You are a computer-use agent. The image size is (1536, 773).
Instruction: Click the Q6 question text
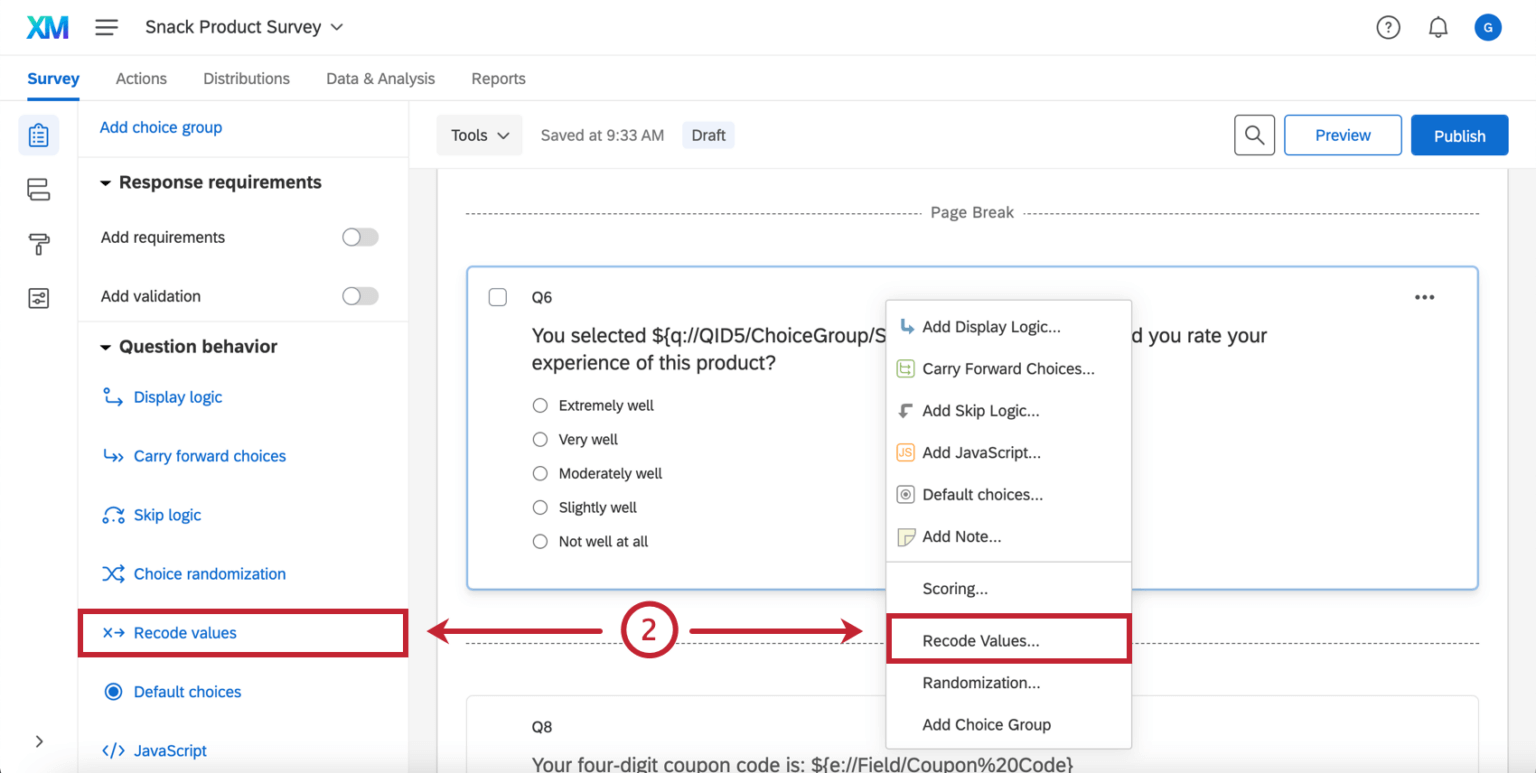click(x=899, y=349)
